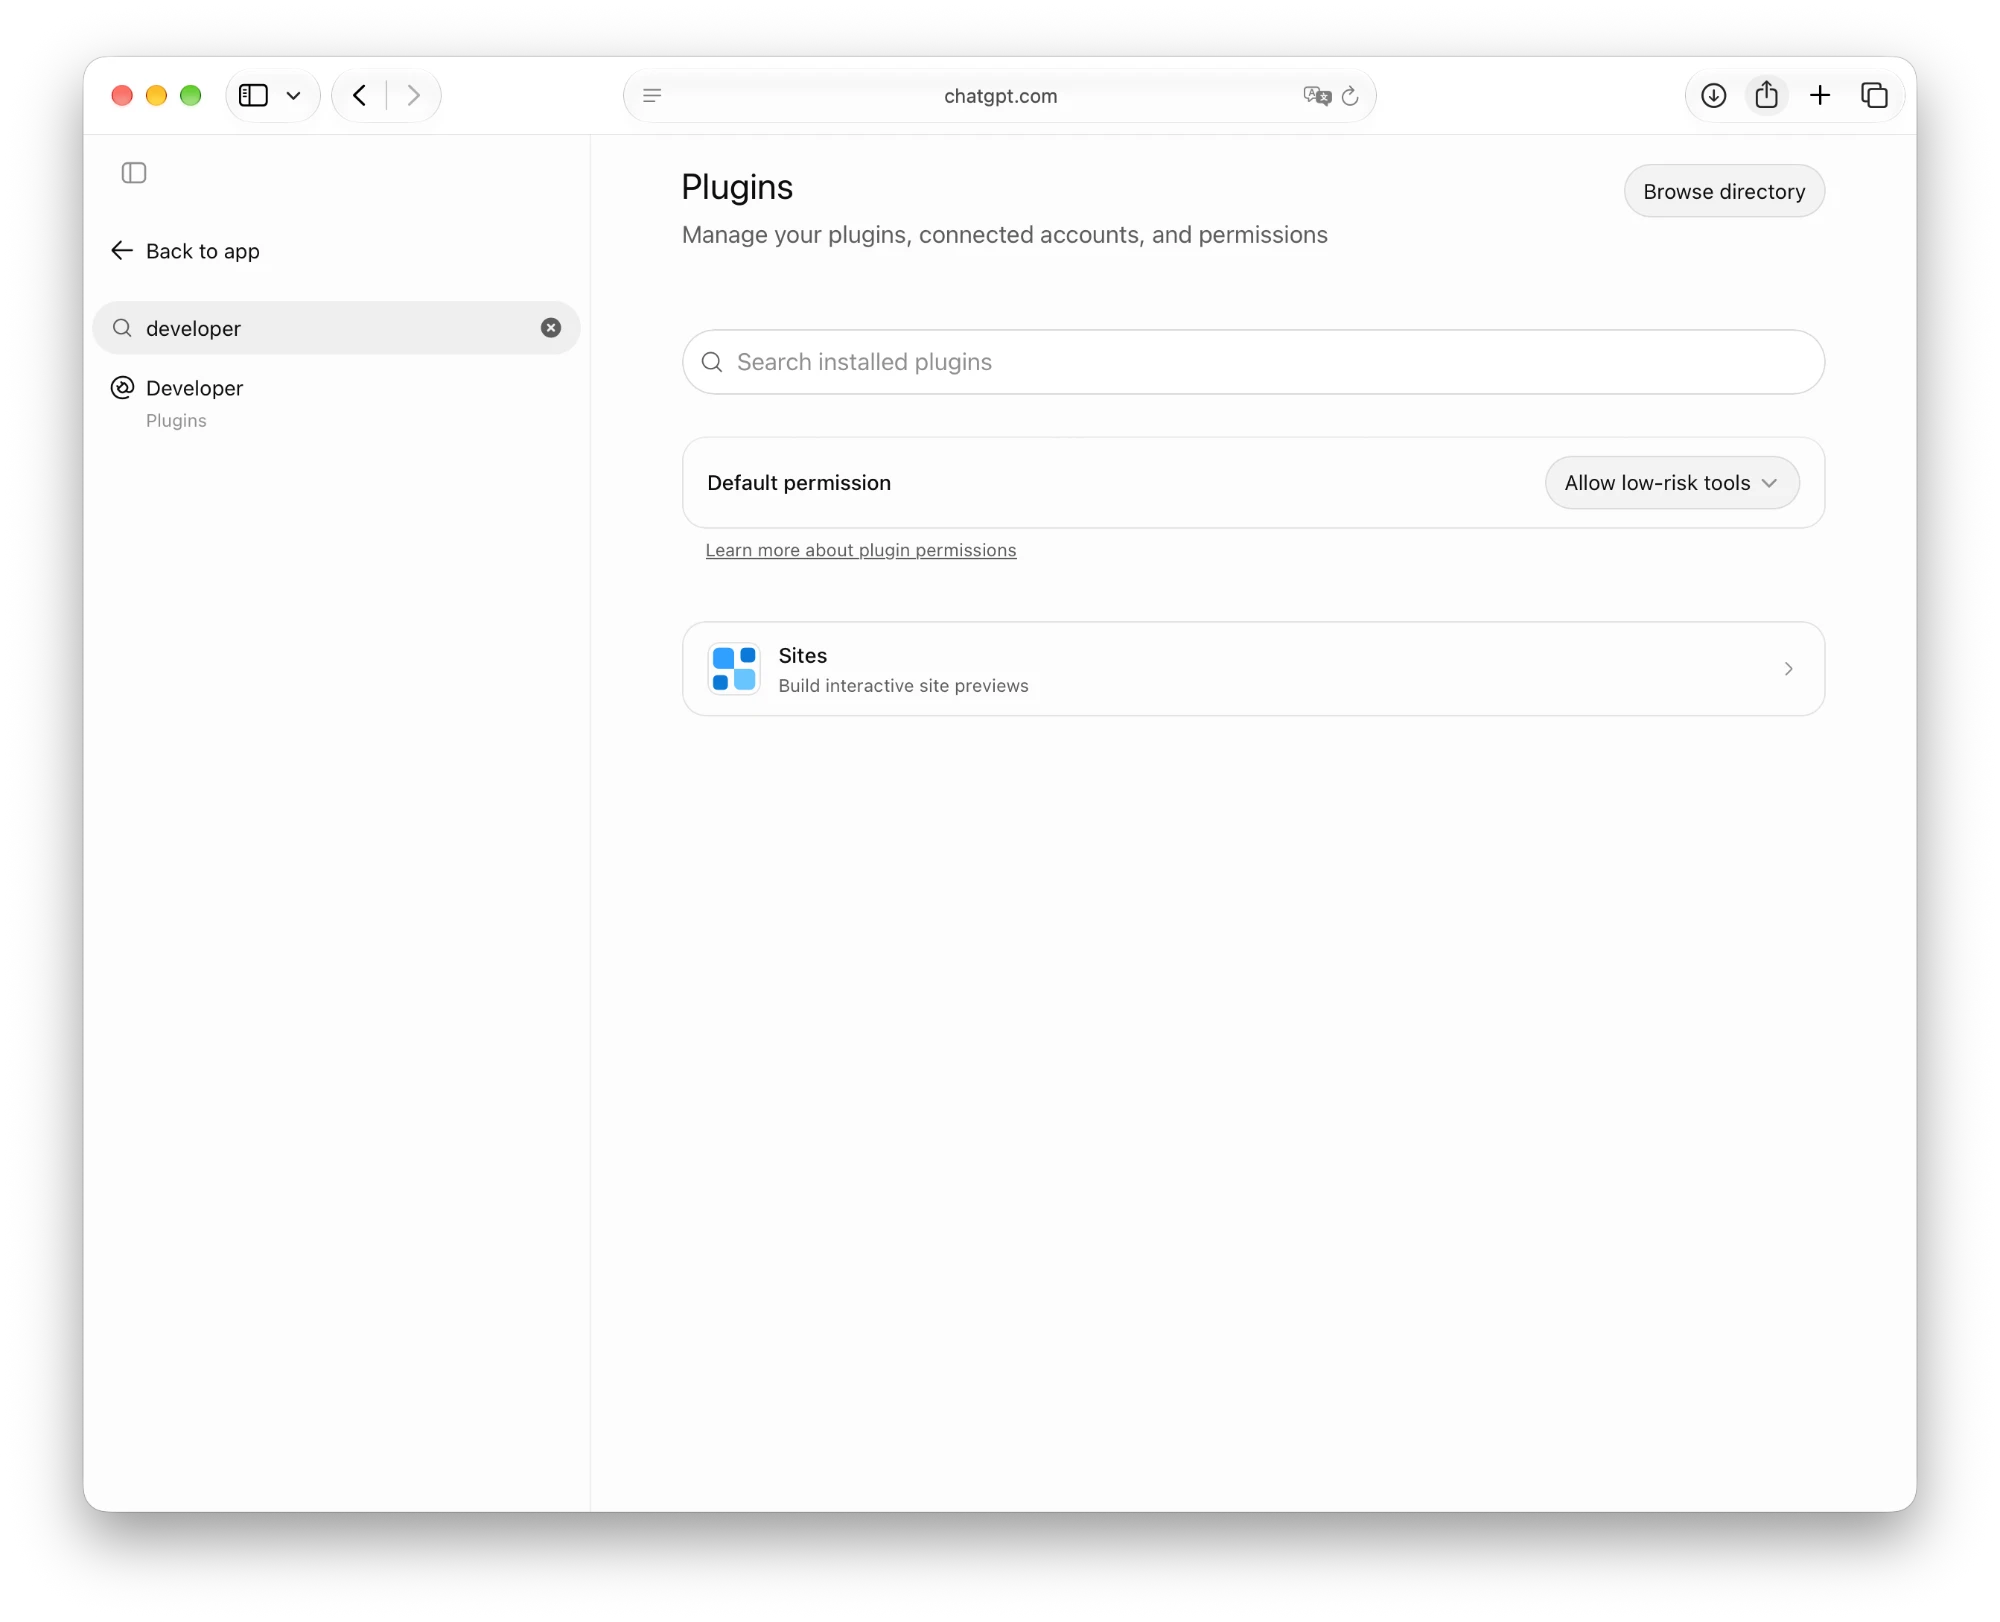
Task: Open the share sheet
Action: (1767, 95)
